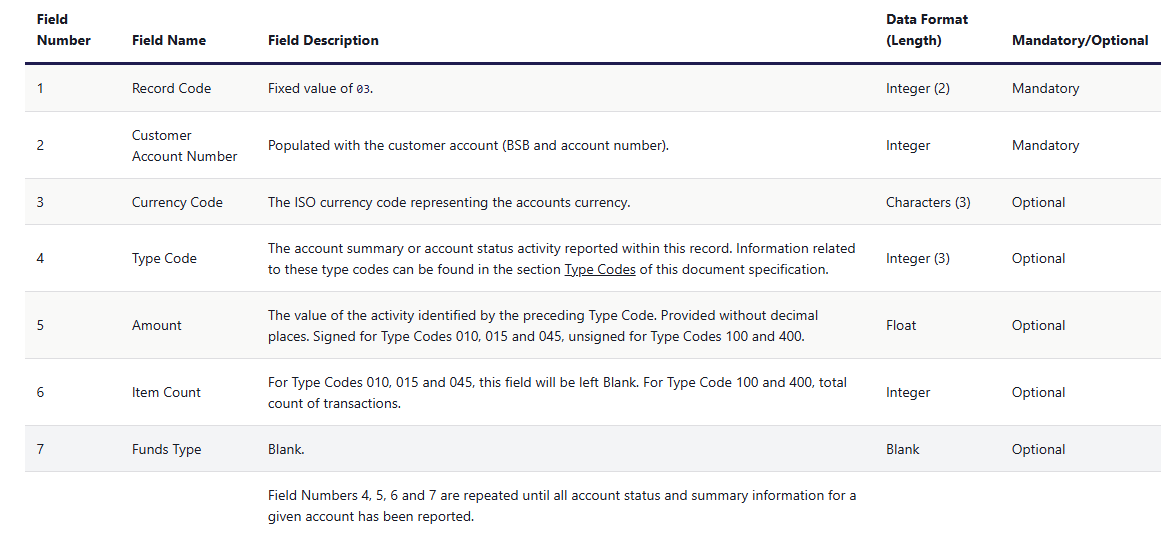1172x549 pixels.
Task: Select the Customer Account Number cell
Action: coord(184,146)
